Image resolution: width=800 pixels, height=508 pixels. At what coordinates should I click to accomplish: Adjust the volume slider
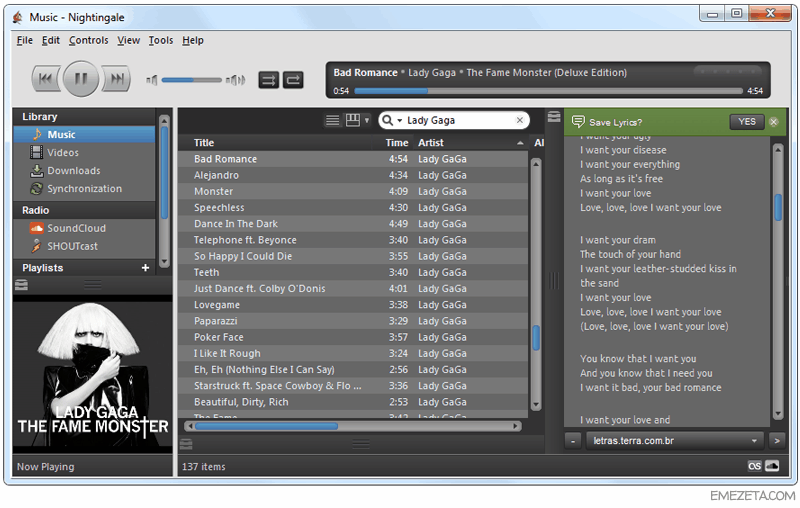coord(191,80)
